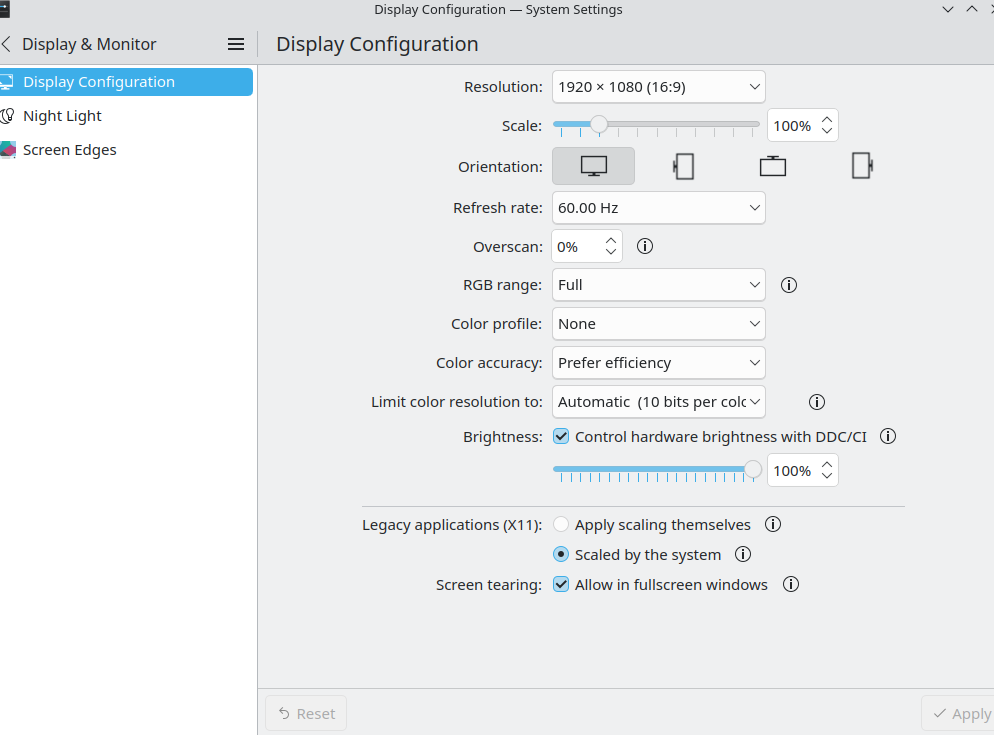Screen dimensions: 994x735
Task: Open the Resolution dropdown
Action: click(x=659, y=87)
